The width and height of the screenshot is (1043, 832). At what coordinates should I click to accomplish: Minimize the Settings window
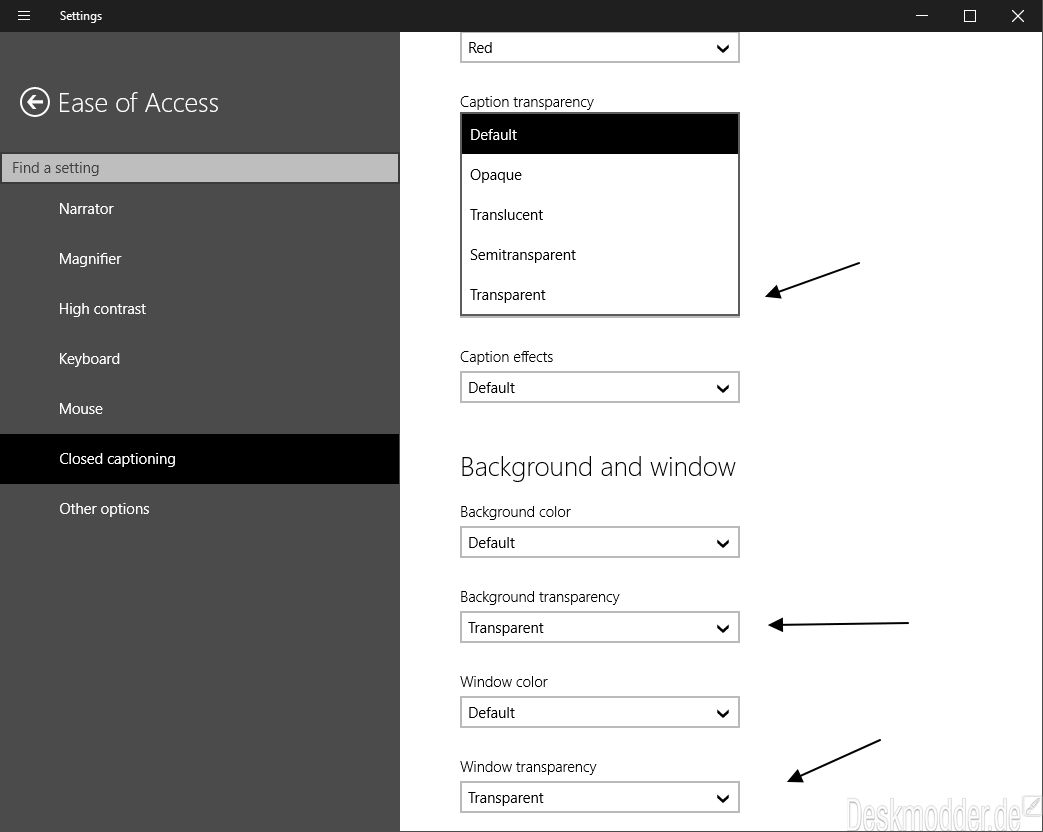921,15
